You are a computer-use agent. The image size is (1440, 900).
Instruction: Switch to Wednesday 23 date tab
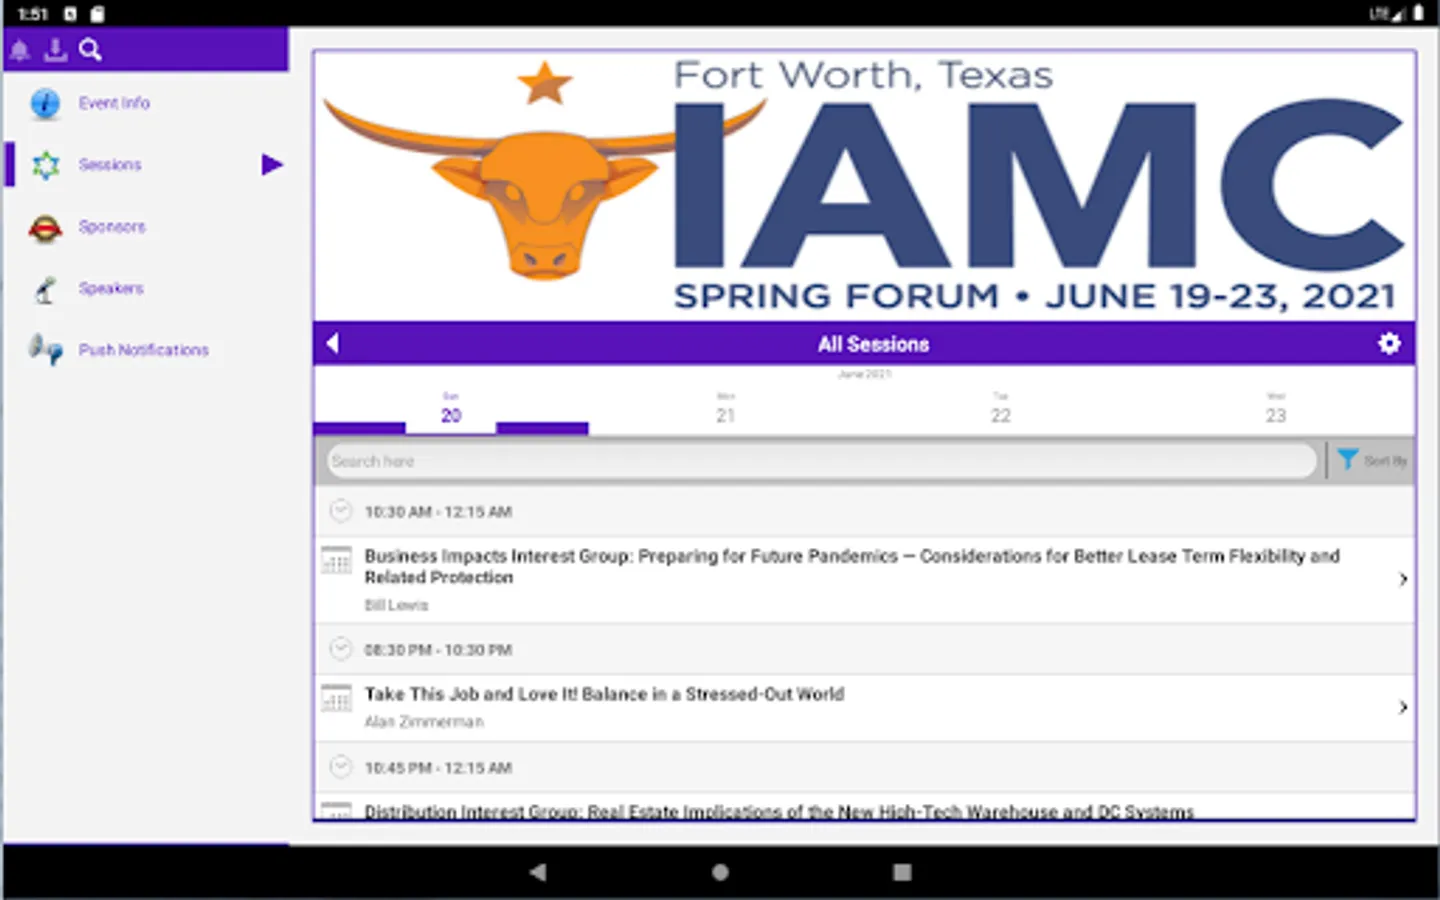(1276, 408)
